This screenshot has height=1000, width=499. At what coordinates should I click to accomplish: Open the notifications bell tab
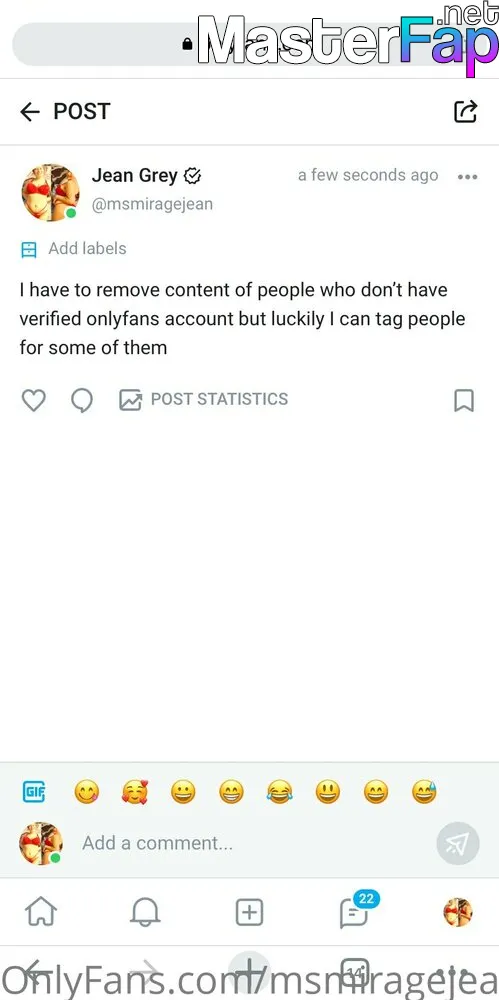tap(145, 912)
